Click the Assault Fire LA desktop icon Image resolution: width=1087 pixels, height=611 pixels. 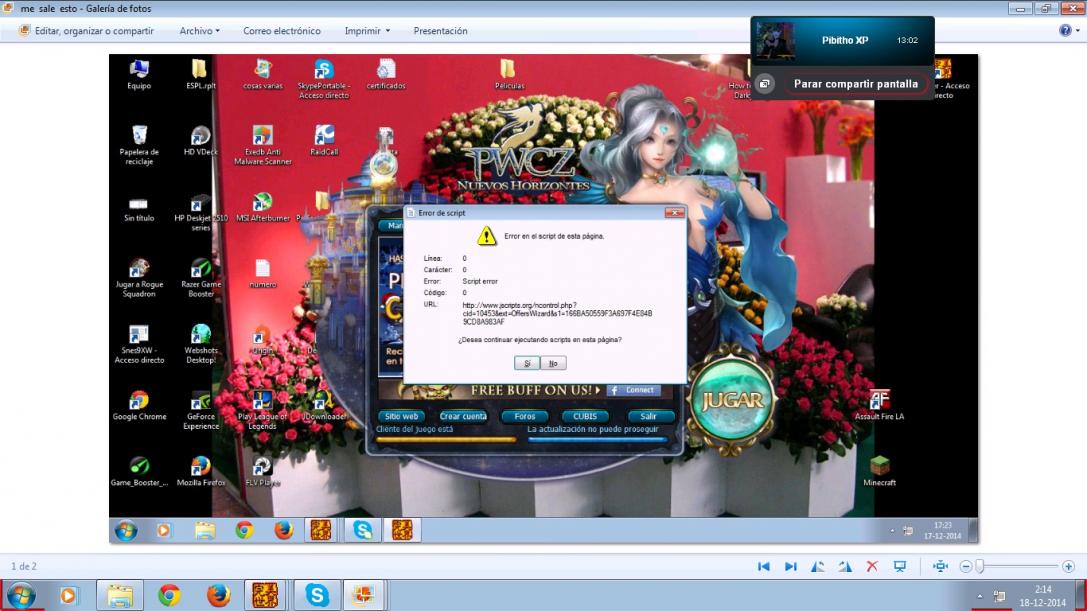point(879,405)
